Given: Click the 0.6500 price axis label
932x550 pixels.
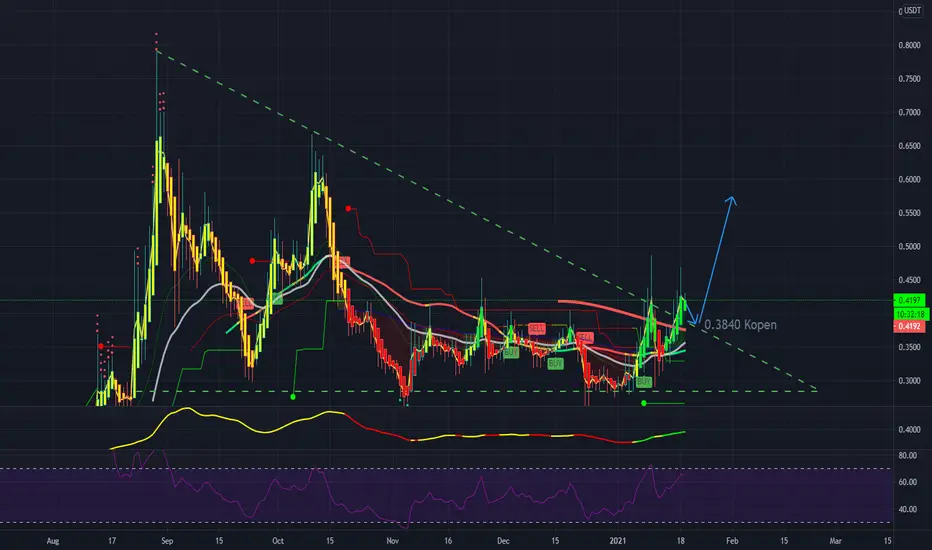Looking at the screenshot, I should [x=909, y=146].
